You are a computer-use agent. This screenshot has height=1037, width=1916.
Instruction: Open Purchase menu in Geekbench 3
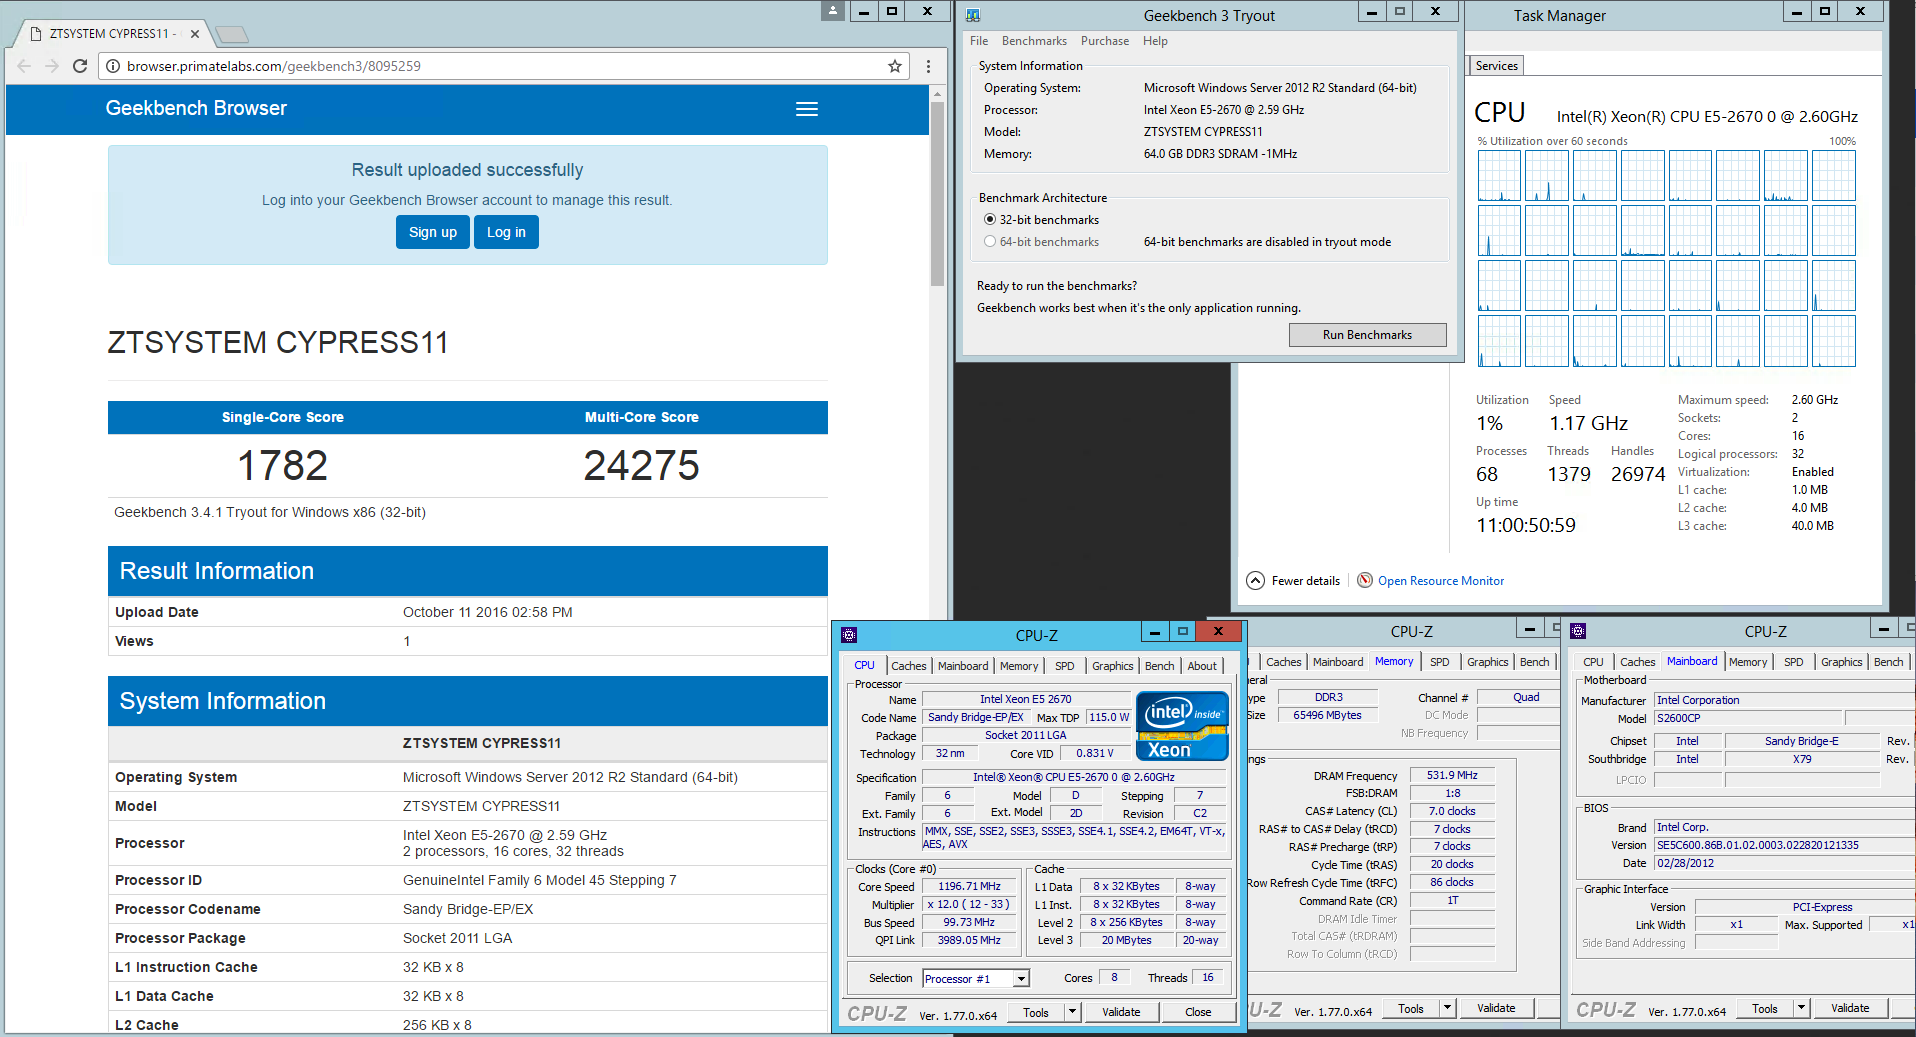tap(1105, 41)
